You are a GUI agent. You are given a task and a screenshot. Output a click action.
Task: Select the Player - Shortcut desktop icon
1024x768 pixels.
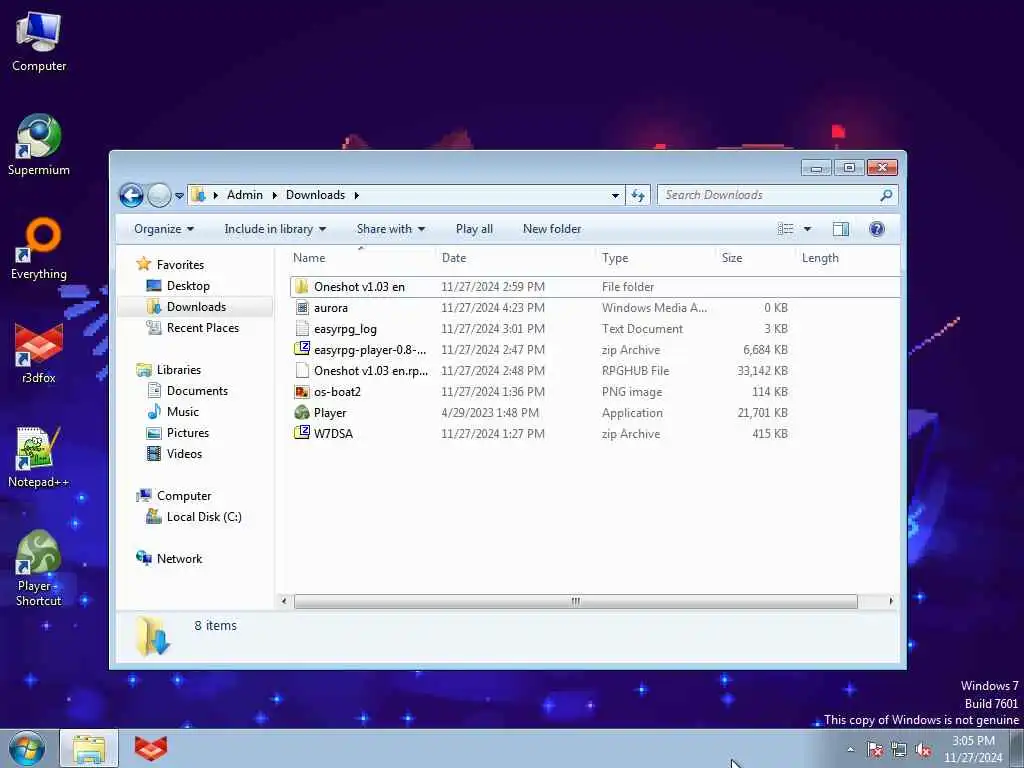pyautogui.click(x=39, y=568)
